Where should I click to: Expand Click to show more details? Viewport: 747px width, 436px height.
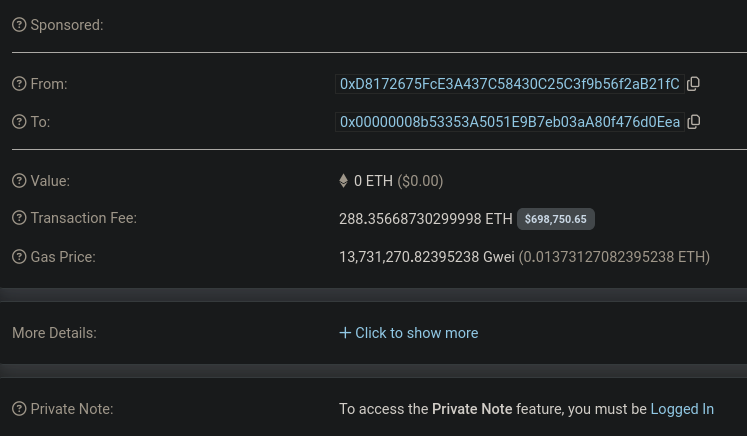416,333
